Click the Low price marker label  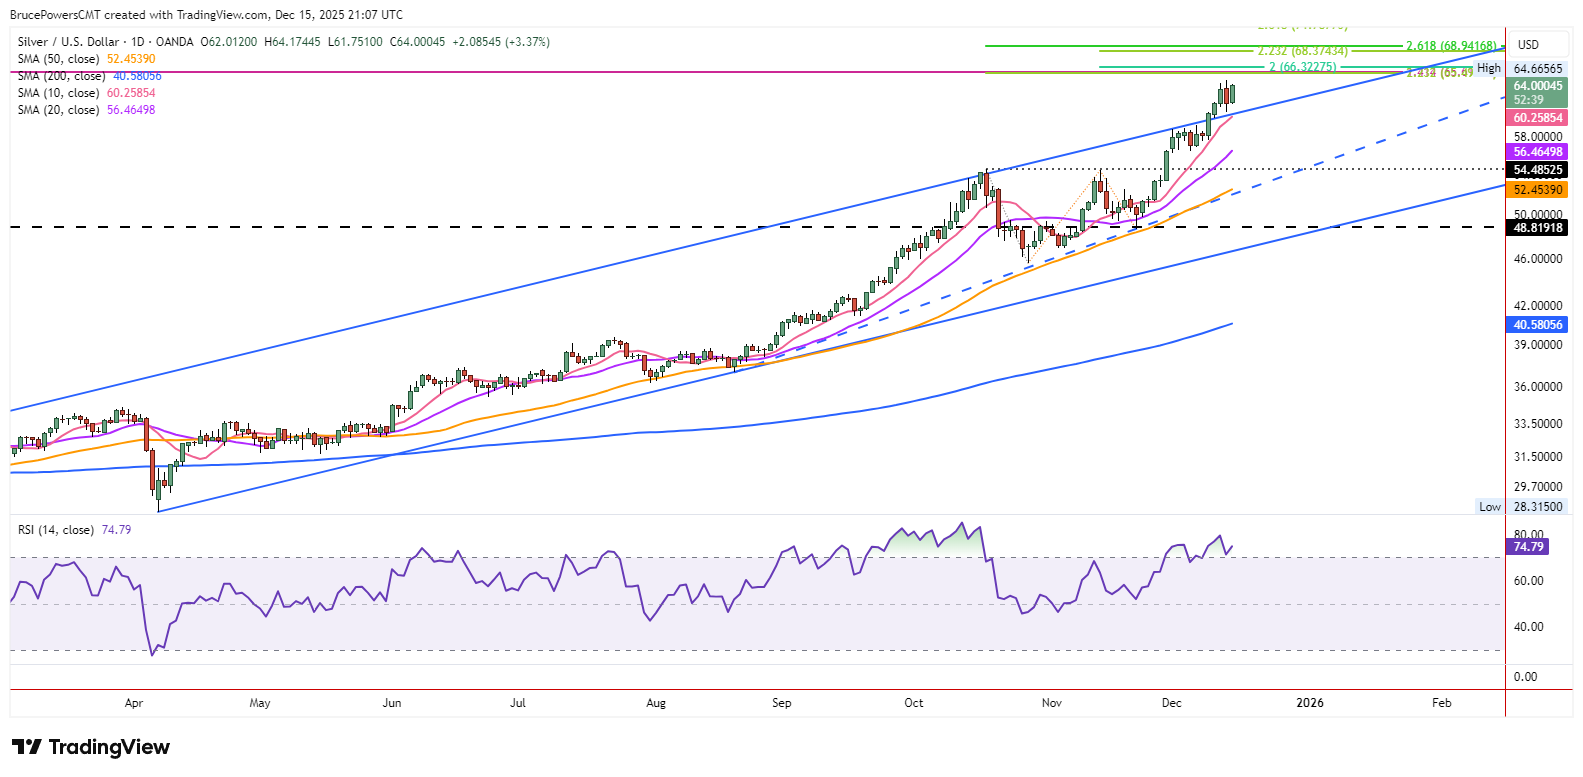click(x=1489, y=507)
